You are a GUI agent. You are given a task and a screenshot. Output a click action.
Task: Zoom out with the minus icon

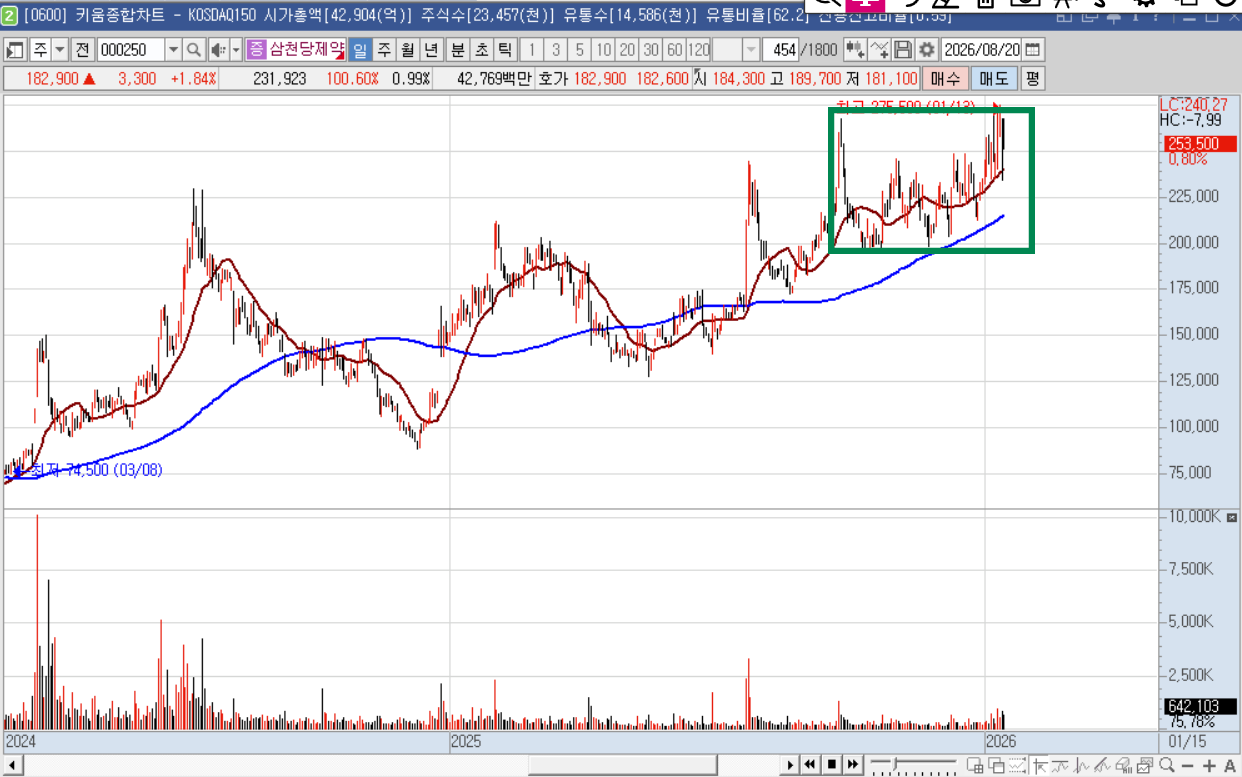[1189, 765]
